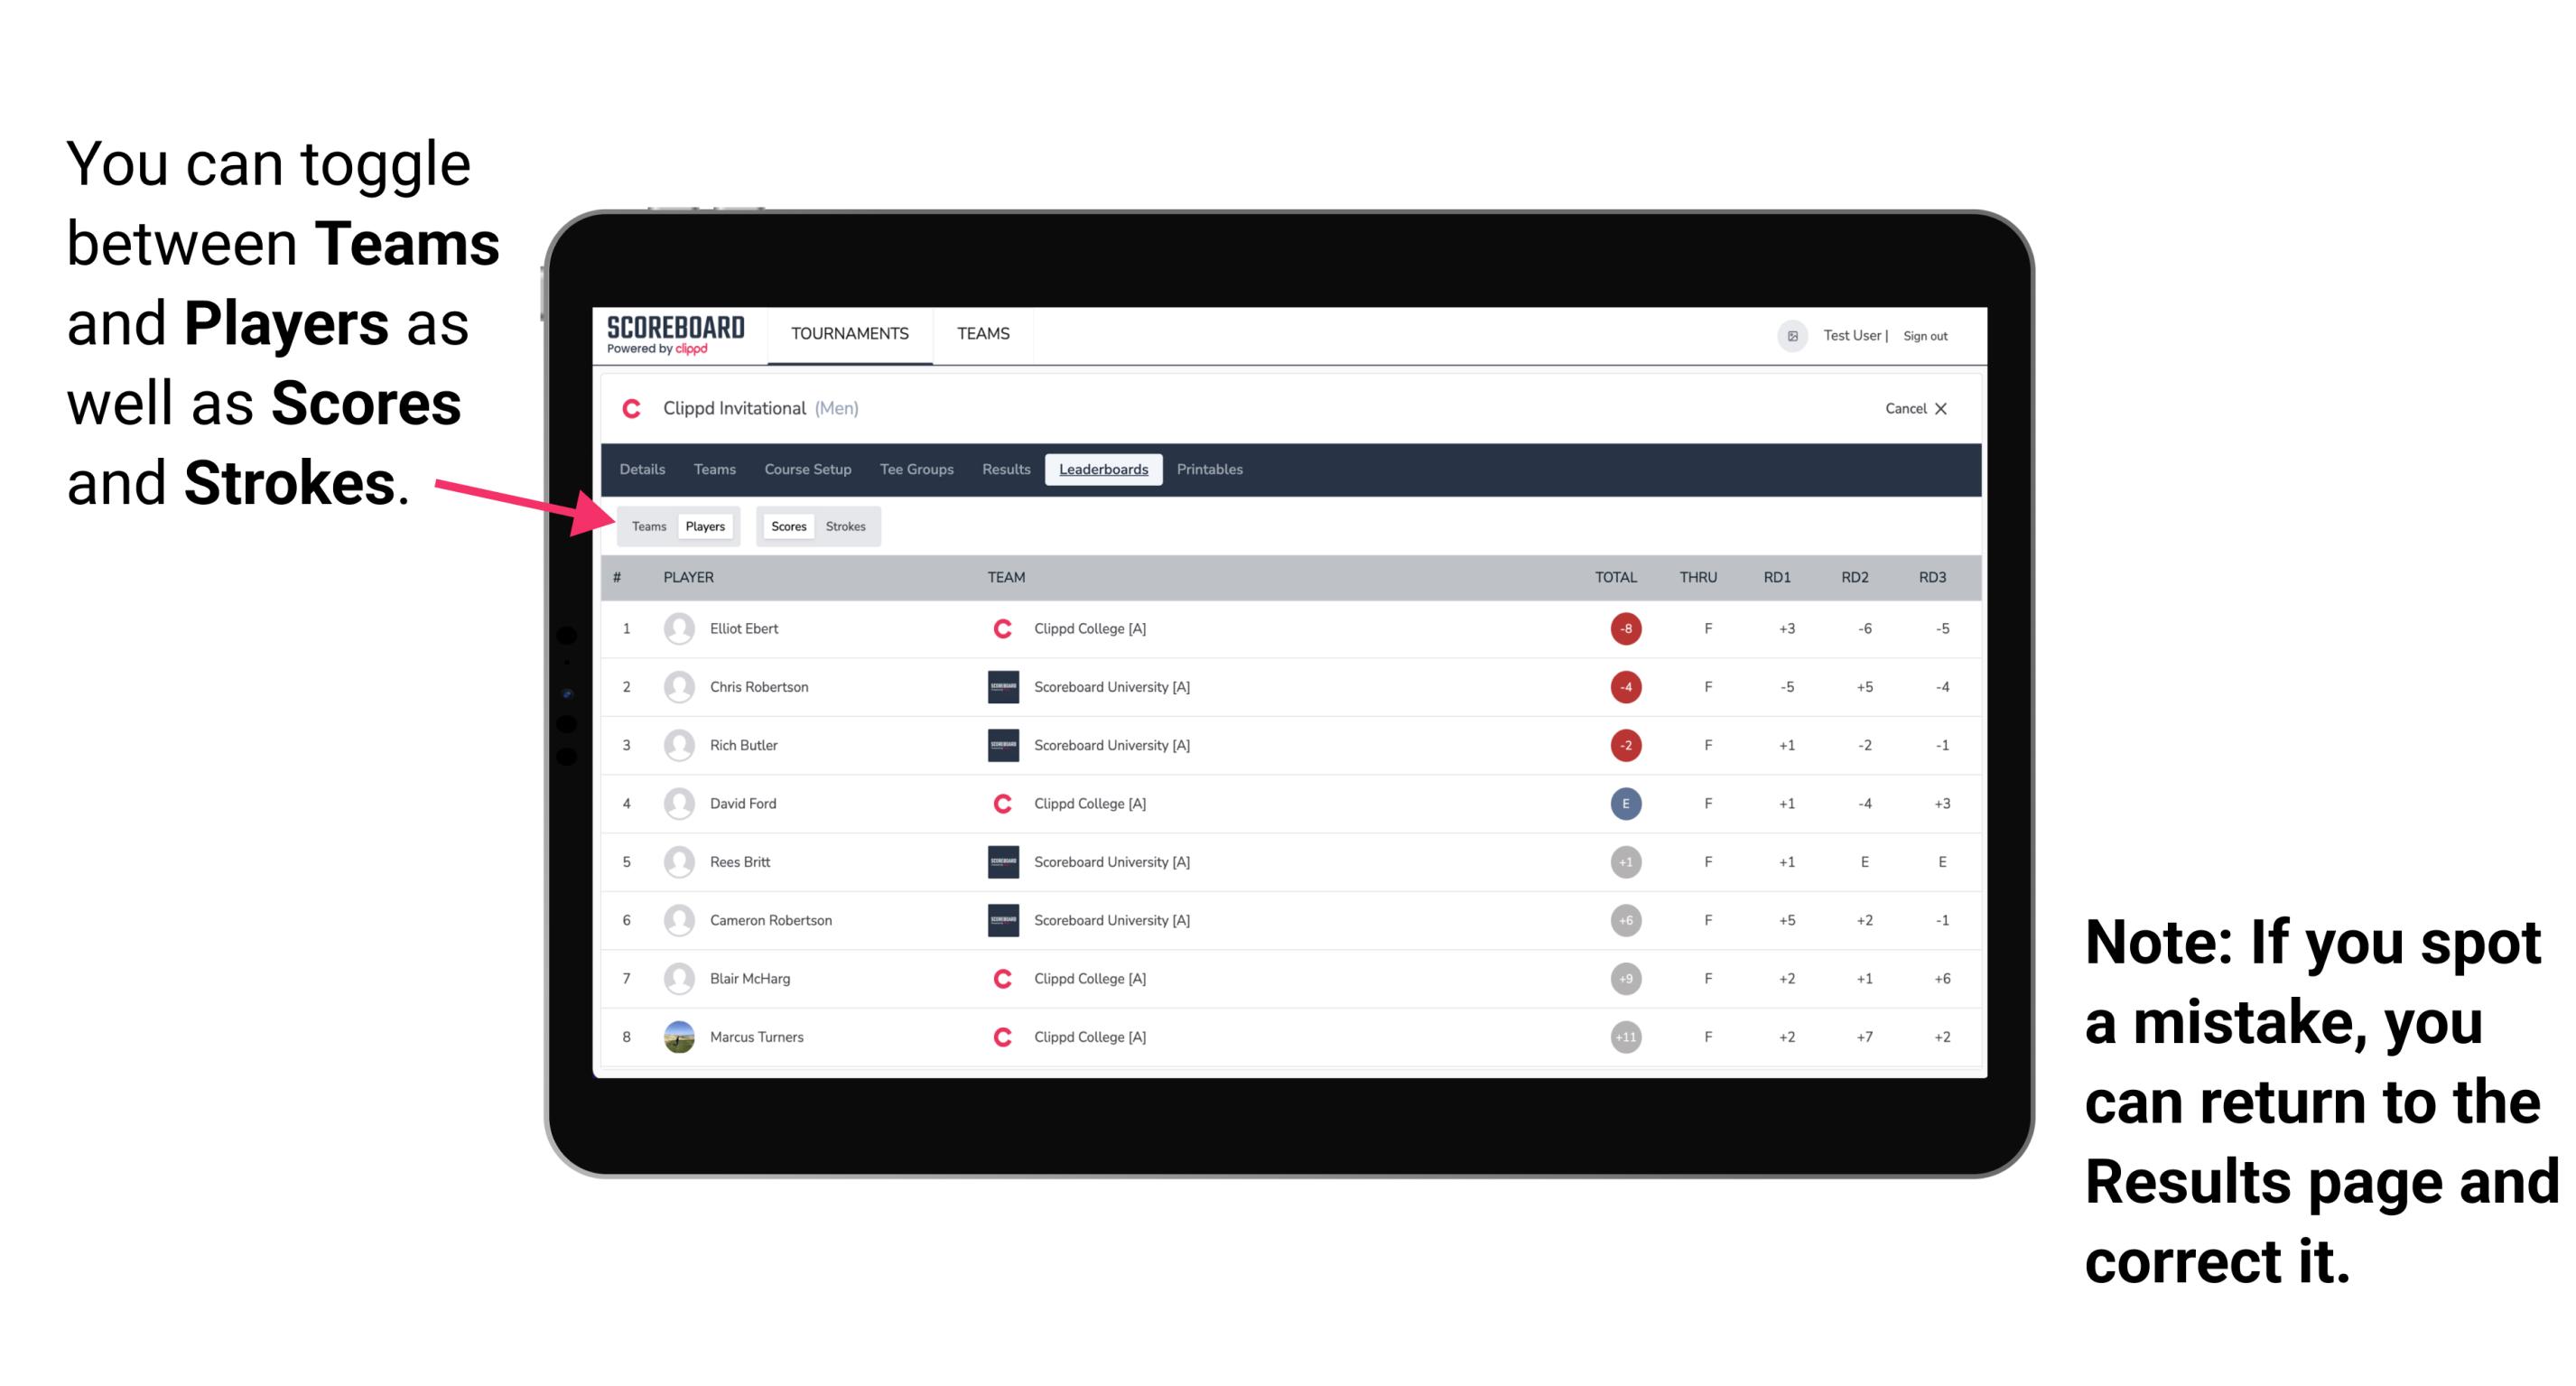The width and height of the screenshot is (2576, 1386).
Task: Open the Leaderboards tab
Action: coord(1105,471)
